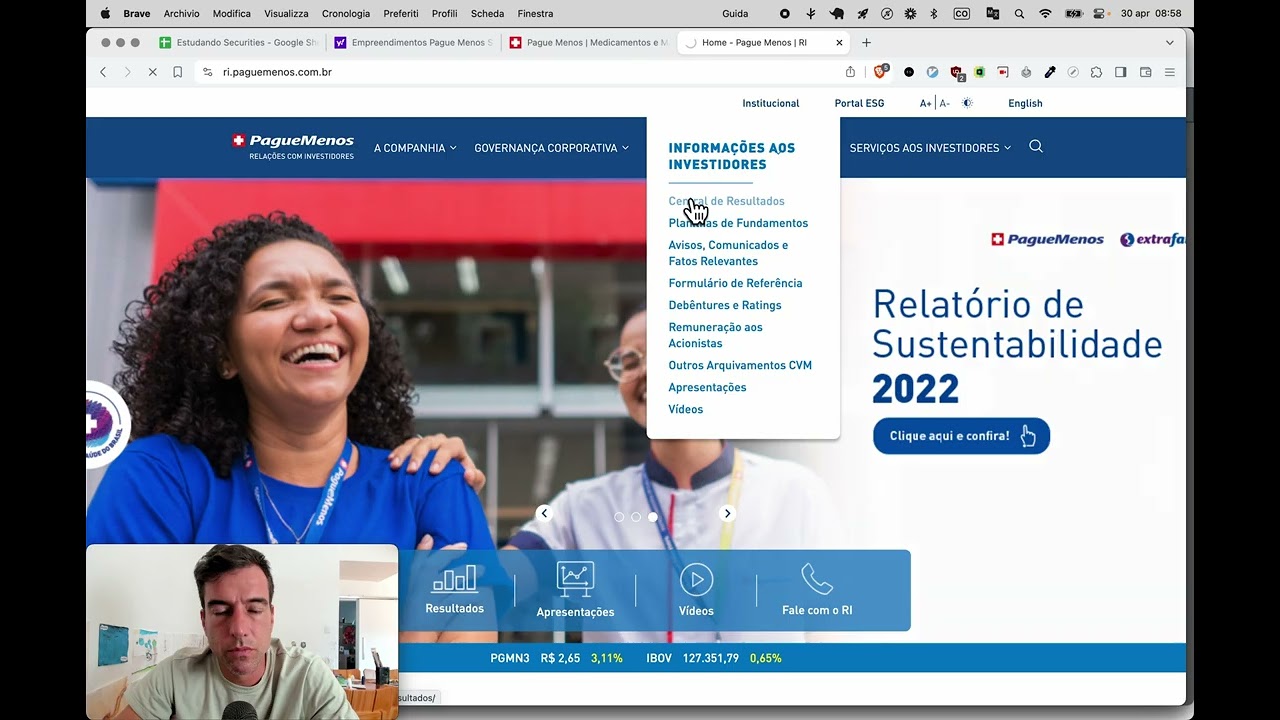Click the PGMN3 R$ 2,65 stock ticker
This screenshot has height=720, width=1280.
(556, 658)
